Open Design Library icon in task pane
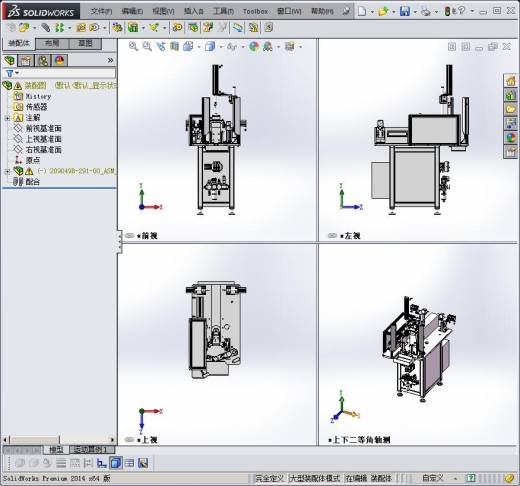This screenshot has height=486, width=520. 510,95
